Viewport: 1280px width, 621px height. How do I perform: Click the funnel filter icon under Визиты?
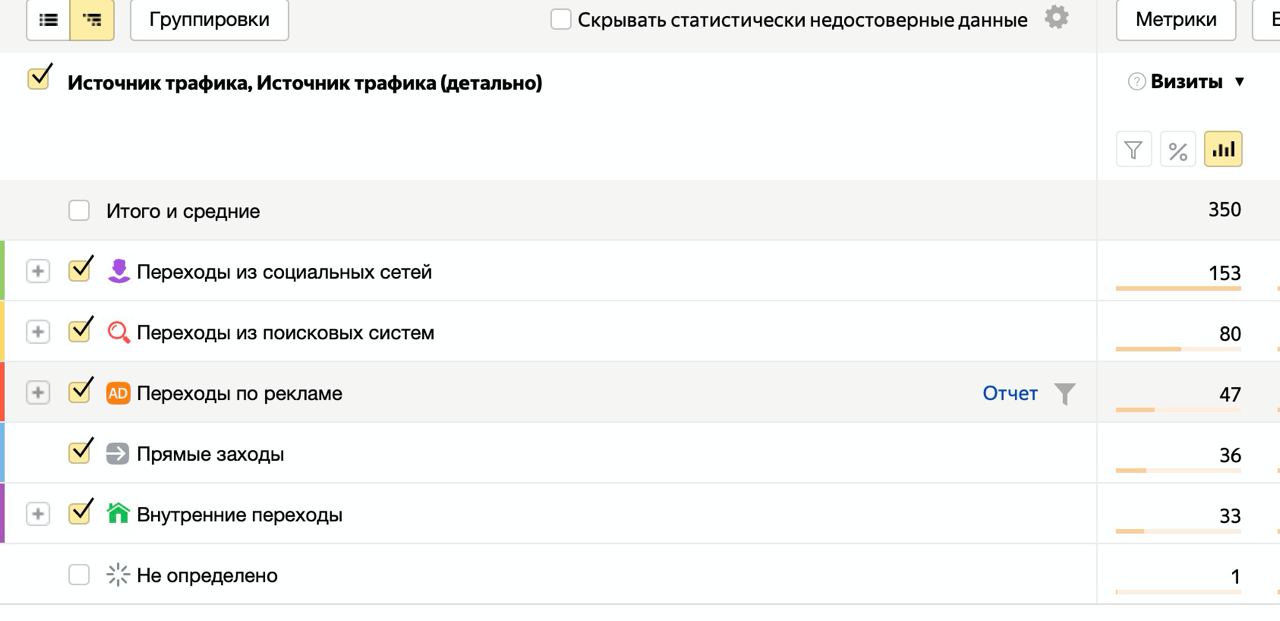pos(1133,150)
